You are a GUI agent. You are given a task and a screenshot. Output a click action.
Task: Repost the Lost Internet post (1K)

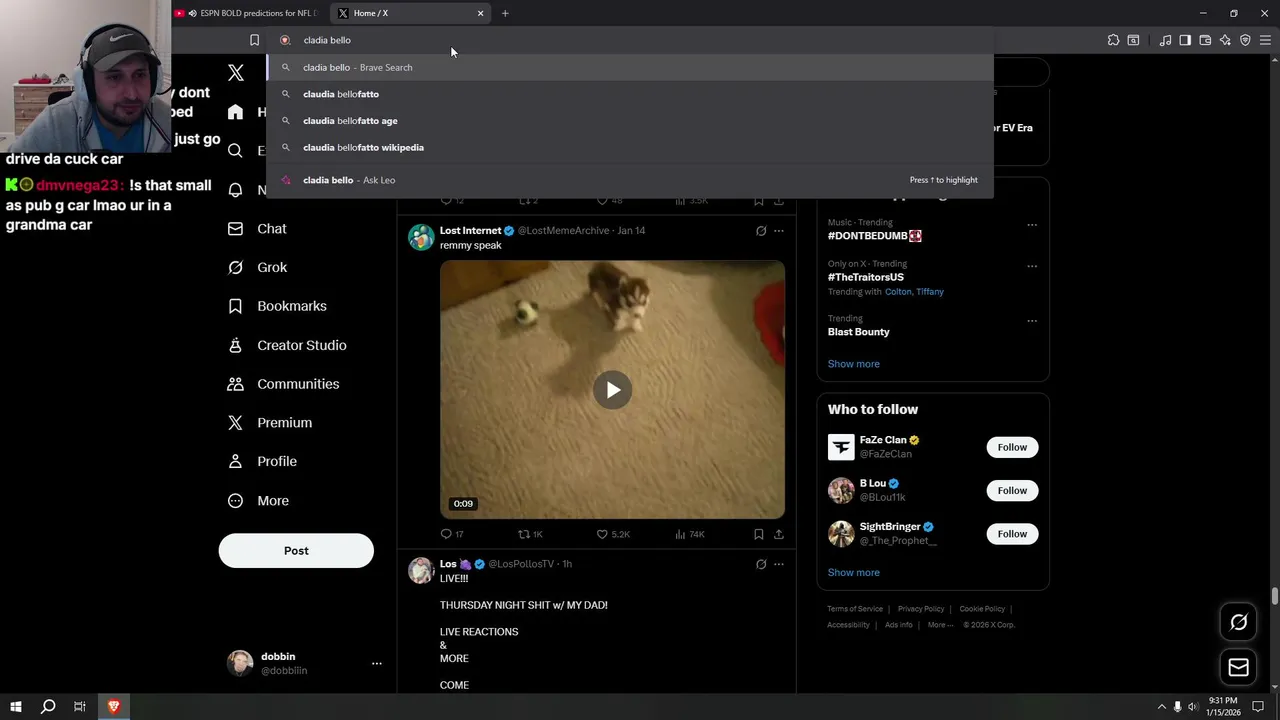(530, 534)
